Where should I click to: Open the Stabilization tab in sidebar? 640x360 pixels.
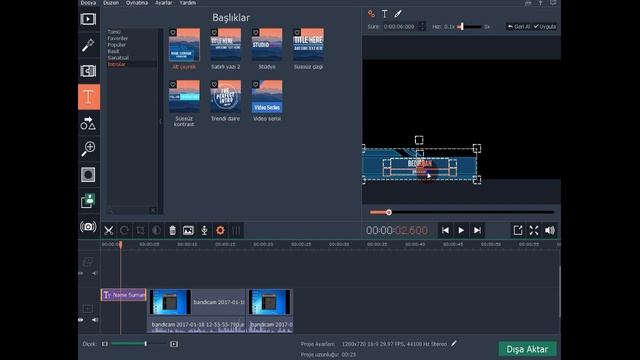click(x=88, y=175)
